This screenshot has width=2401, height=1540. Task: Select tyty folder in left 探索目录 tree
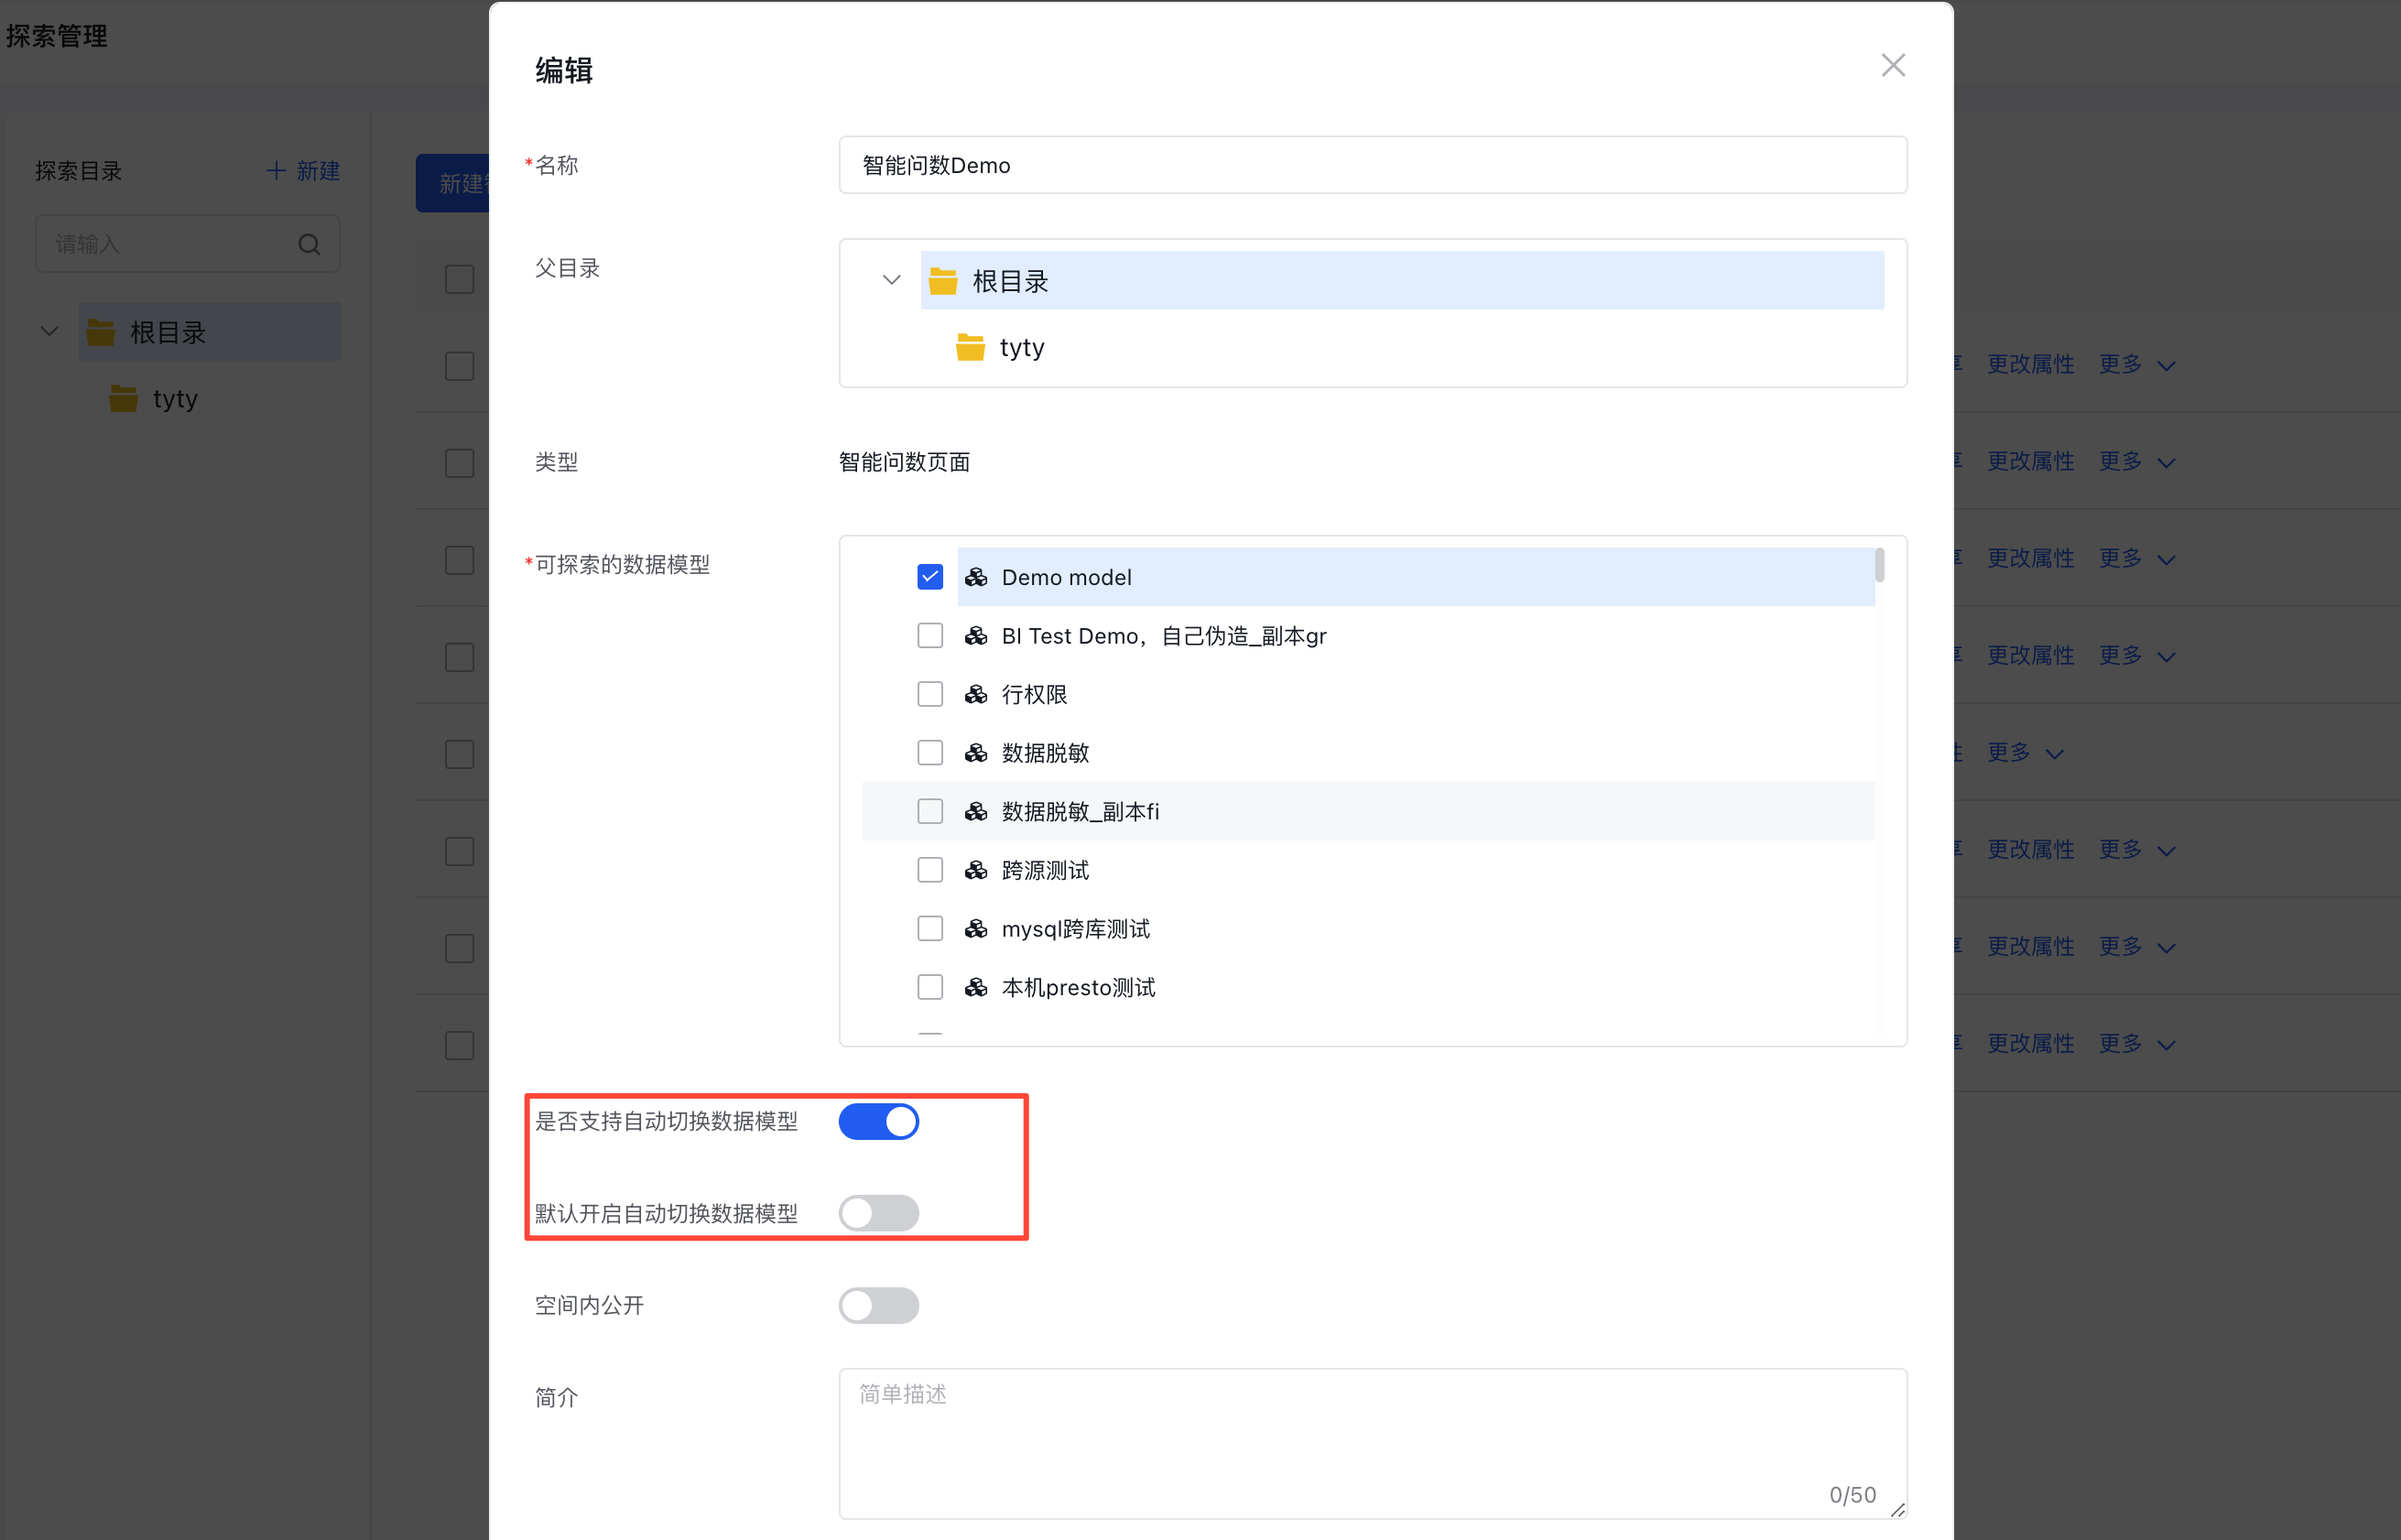coord(175,398)
